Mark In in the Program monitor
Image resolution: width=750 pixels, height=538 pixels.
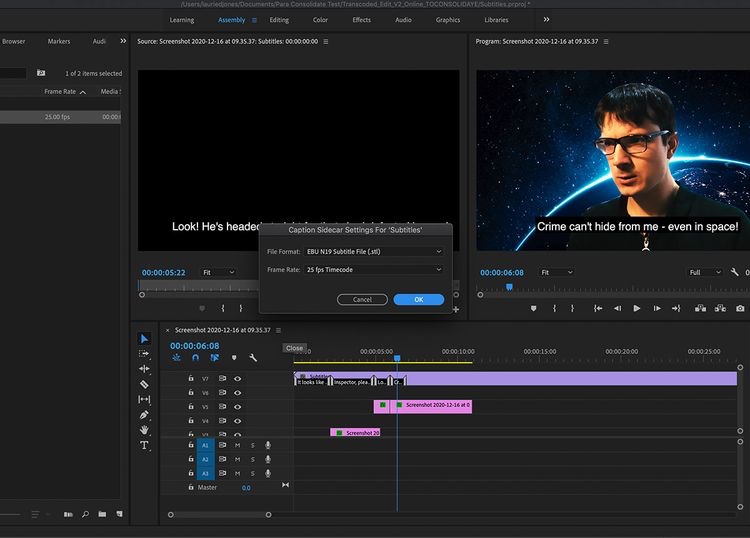(x=554, y=308)
